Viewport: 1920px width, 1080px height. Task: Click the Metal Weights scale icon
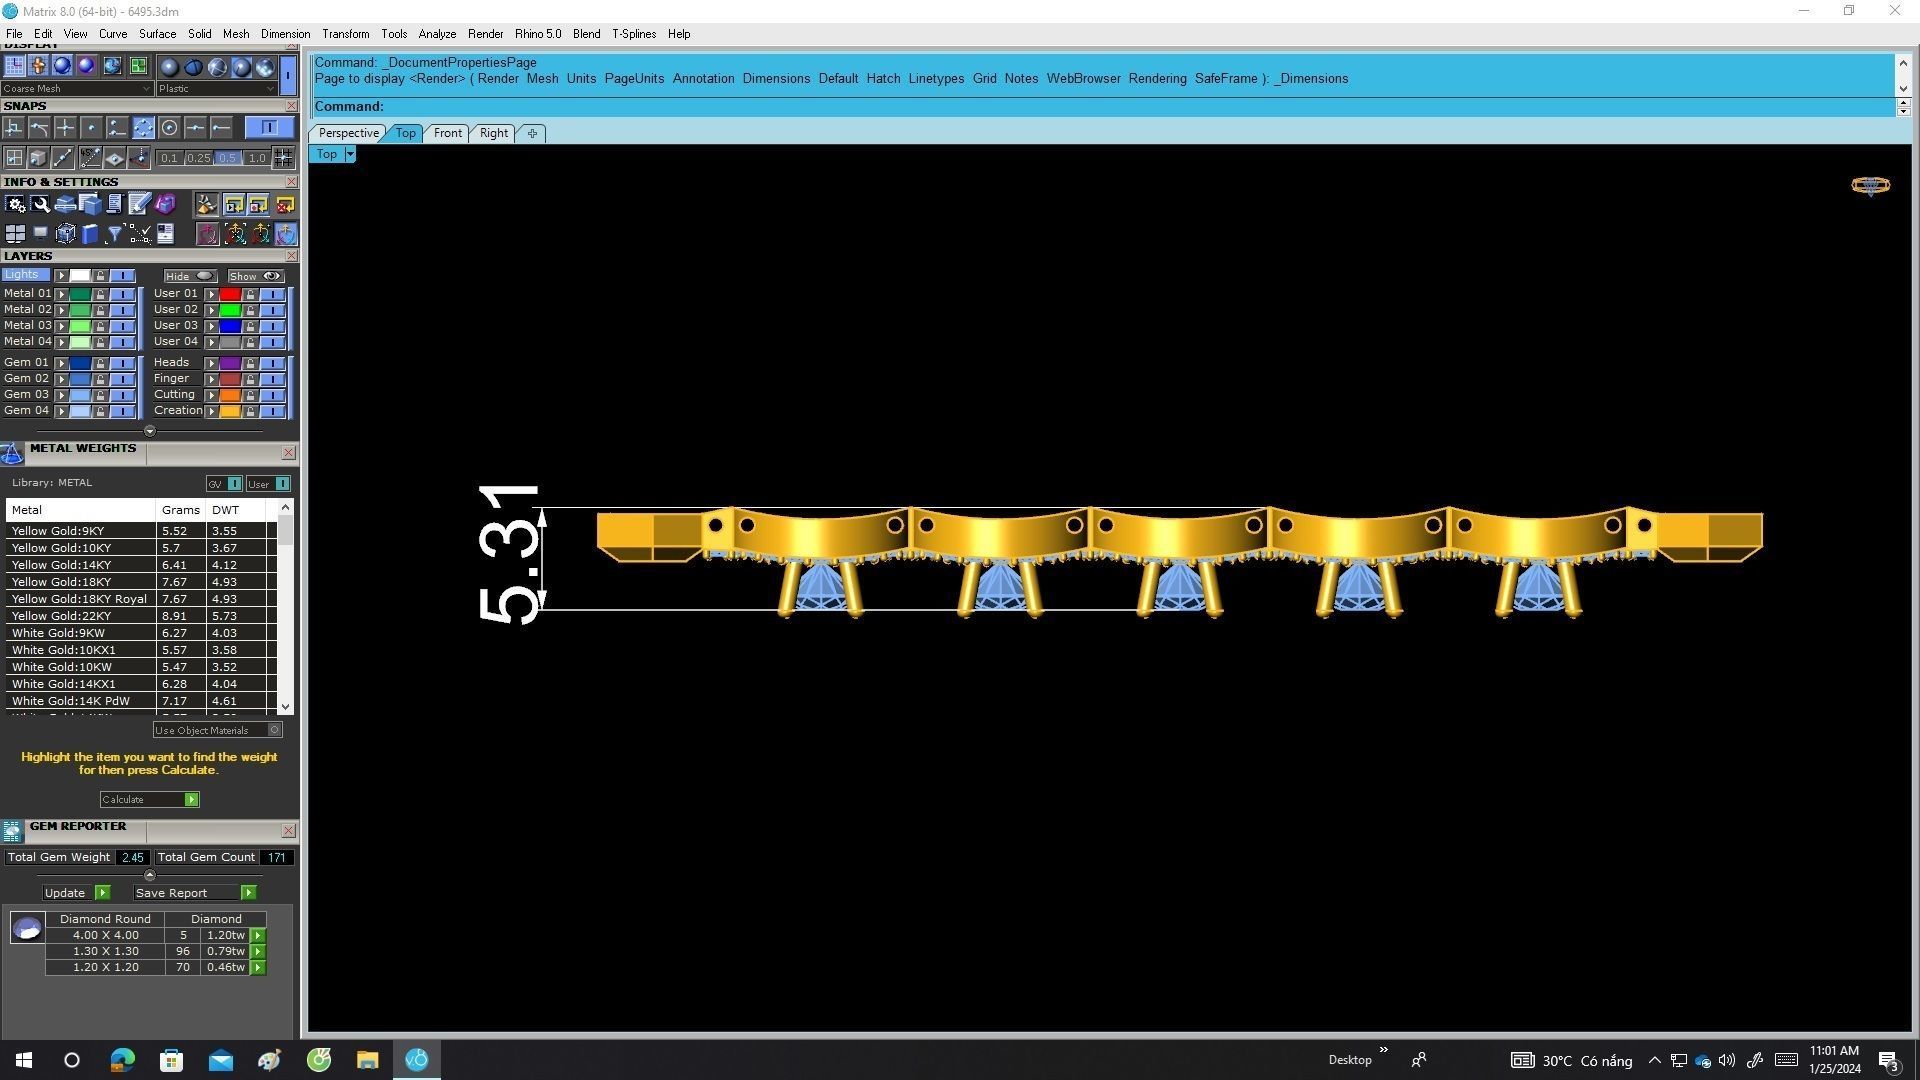12,454
